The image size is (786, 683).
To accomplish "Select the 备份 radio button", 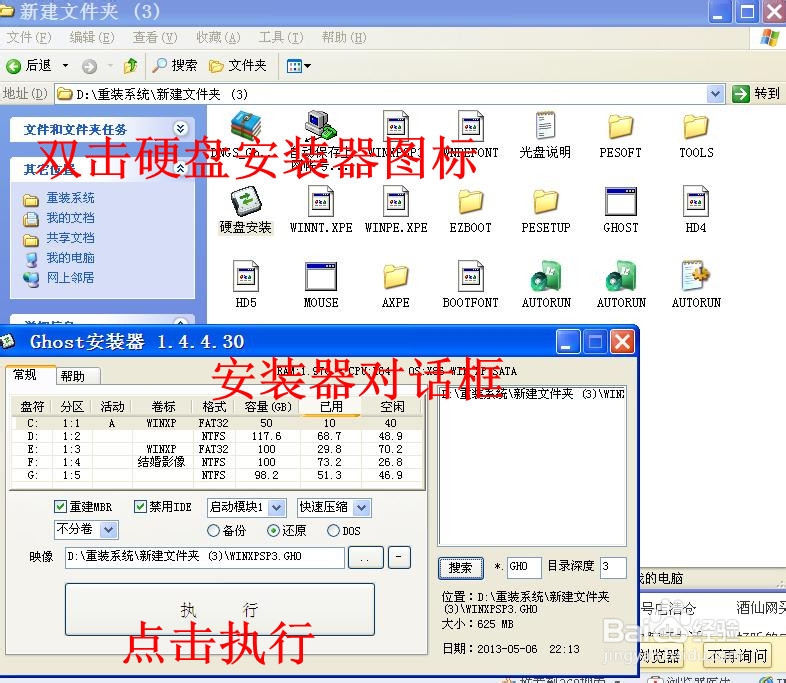I will [x=213, y=531].
